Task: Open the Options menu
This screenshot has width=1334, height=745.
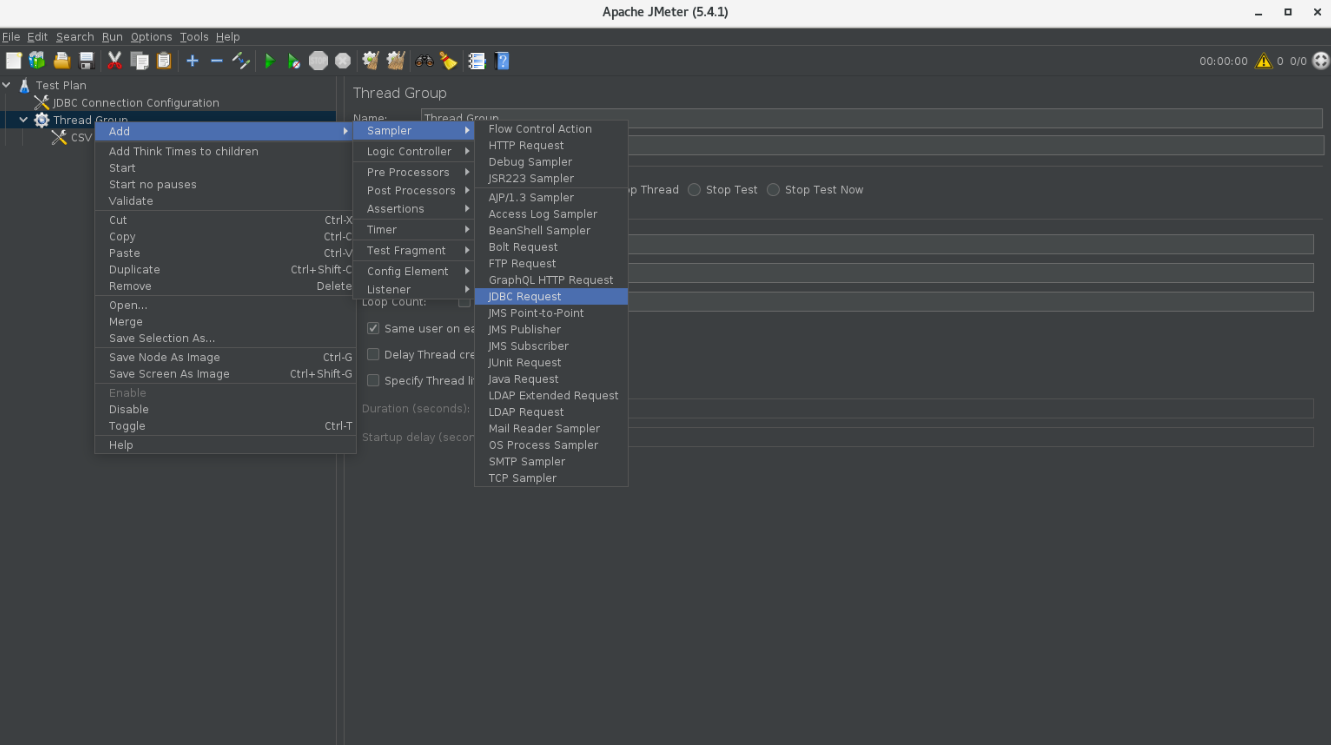Action: tap(151, 37)
